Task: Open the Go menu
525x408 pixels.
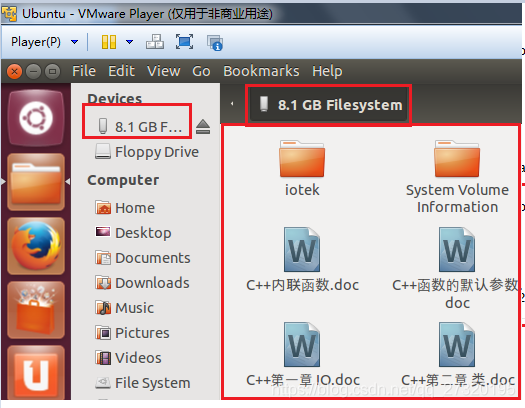Action: point(201,71)
